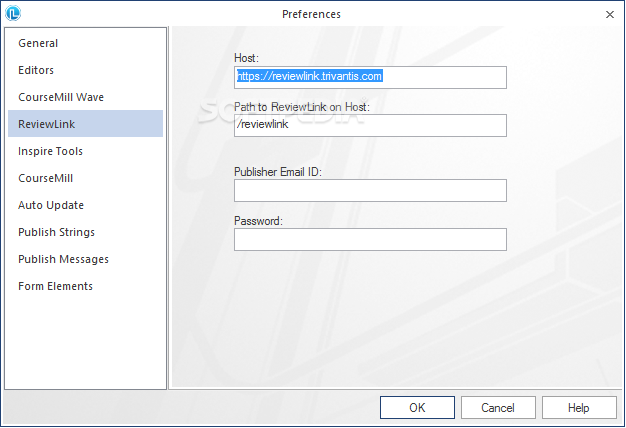Select Publish Messages category
This screenshot has height=428, width=626.
pos(85,259)
